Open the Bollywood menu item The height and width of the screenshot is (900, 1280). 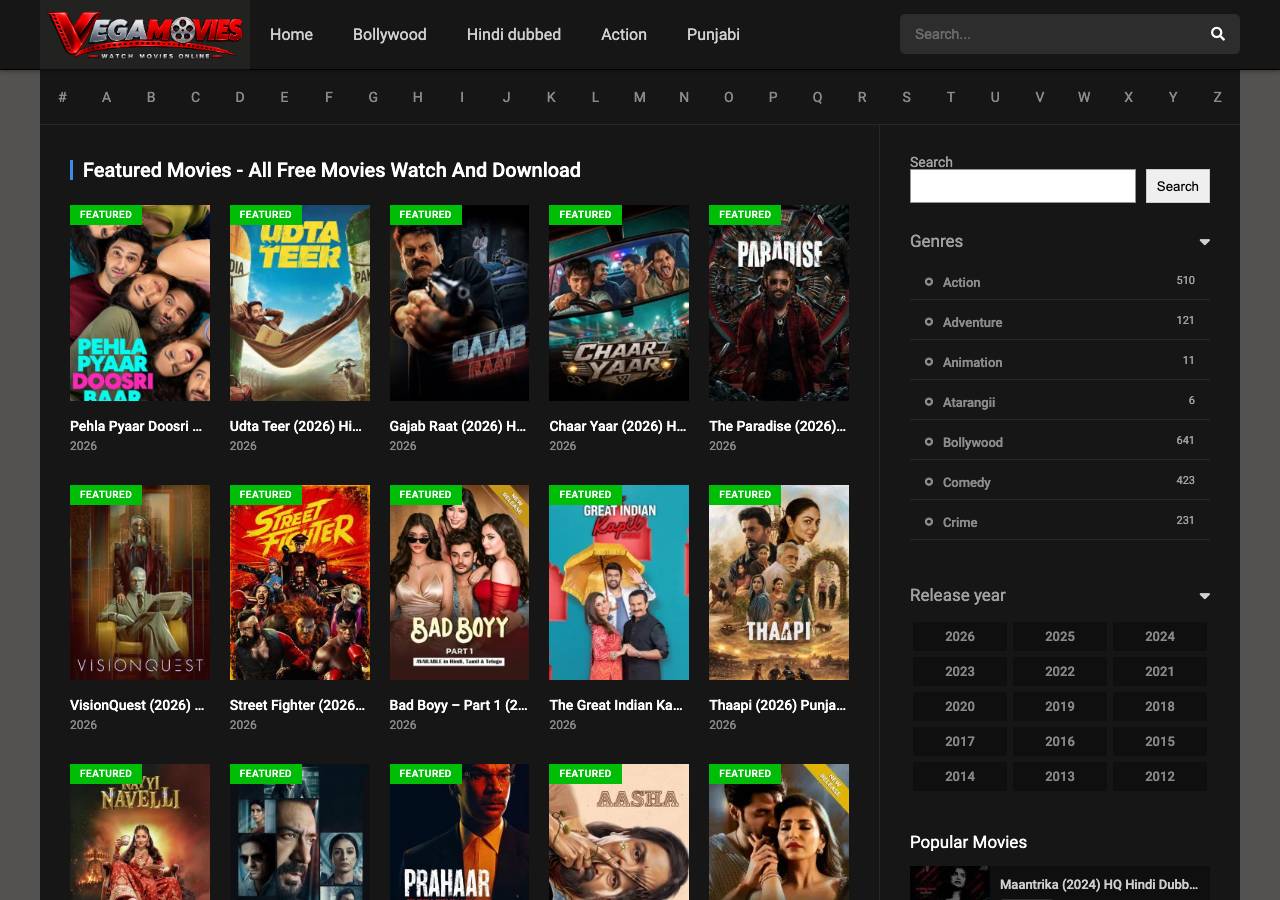pos(390,34)
